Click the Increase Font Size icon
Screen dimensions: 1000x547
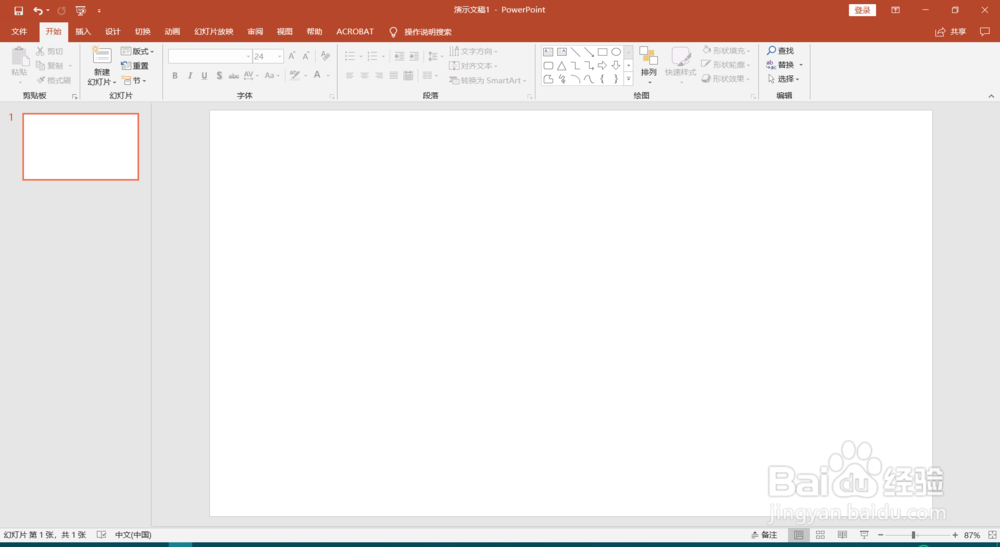[291, 56]
